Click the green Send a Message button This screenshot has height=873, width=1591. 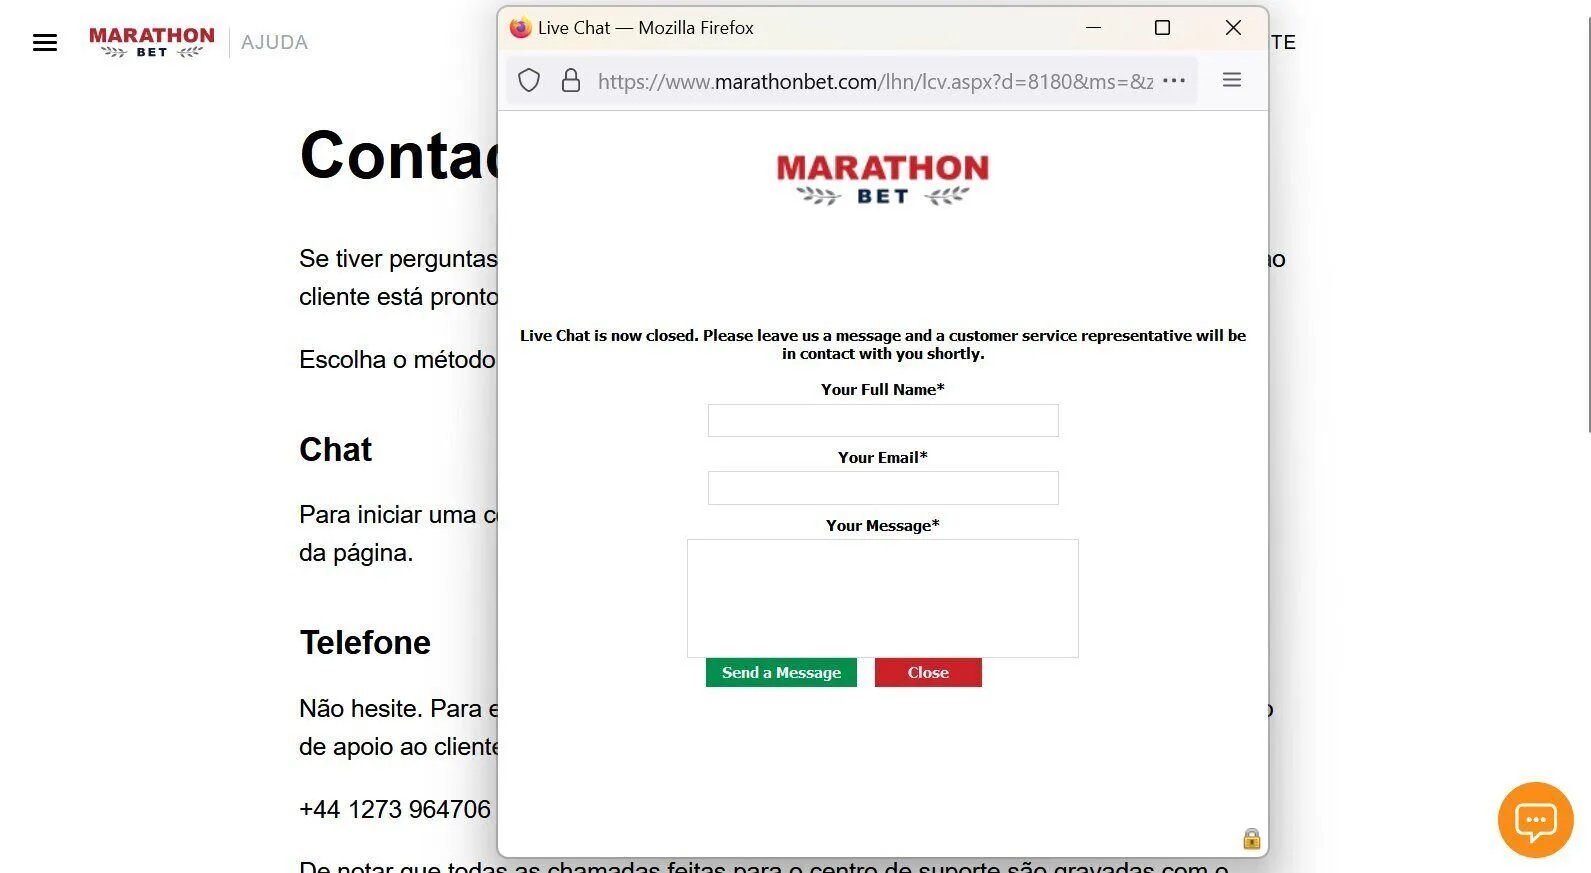click(781, 673)
